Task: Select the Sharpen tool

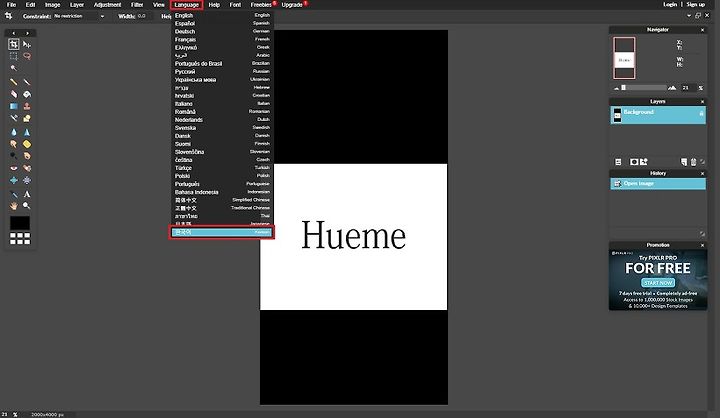Action: (x=27, y=132)
